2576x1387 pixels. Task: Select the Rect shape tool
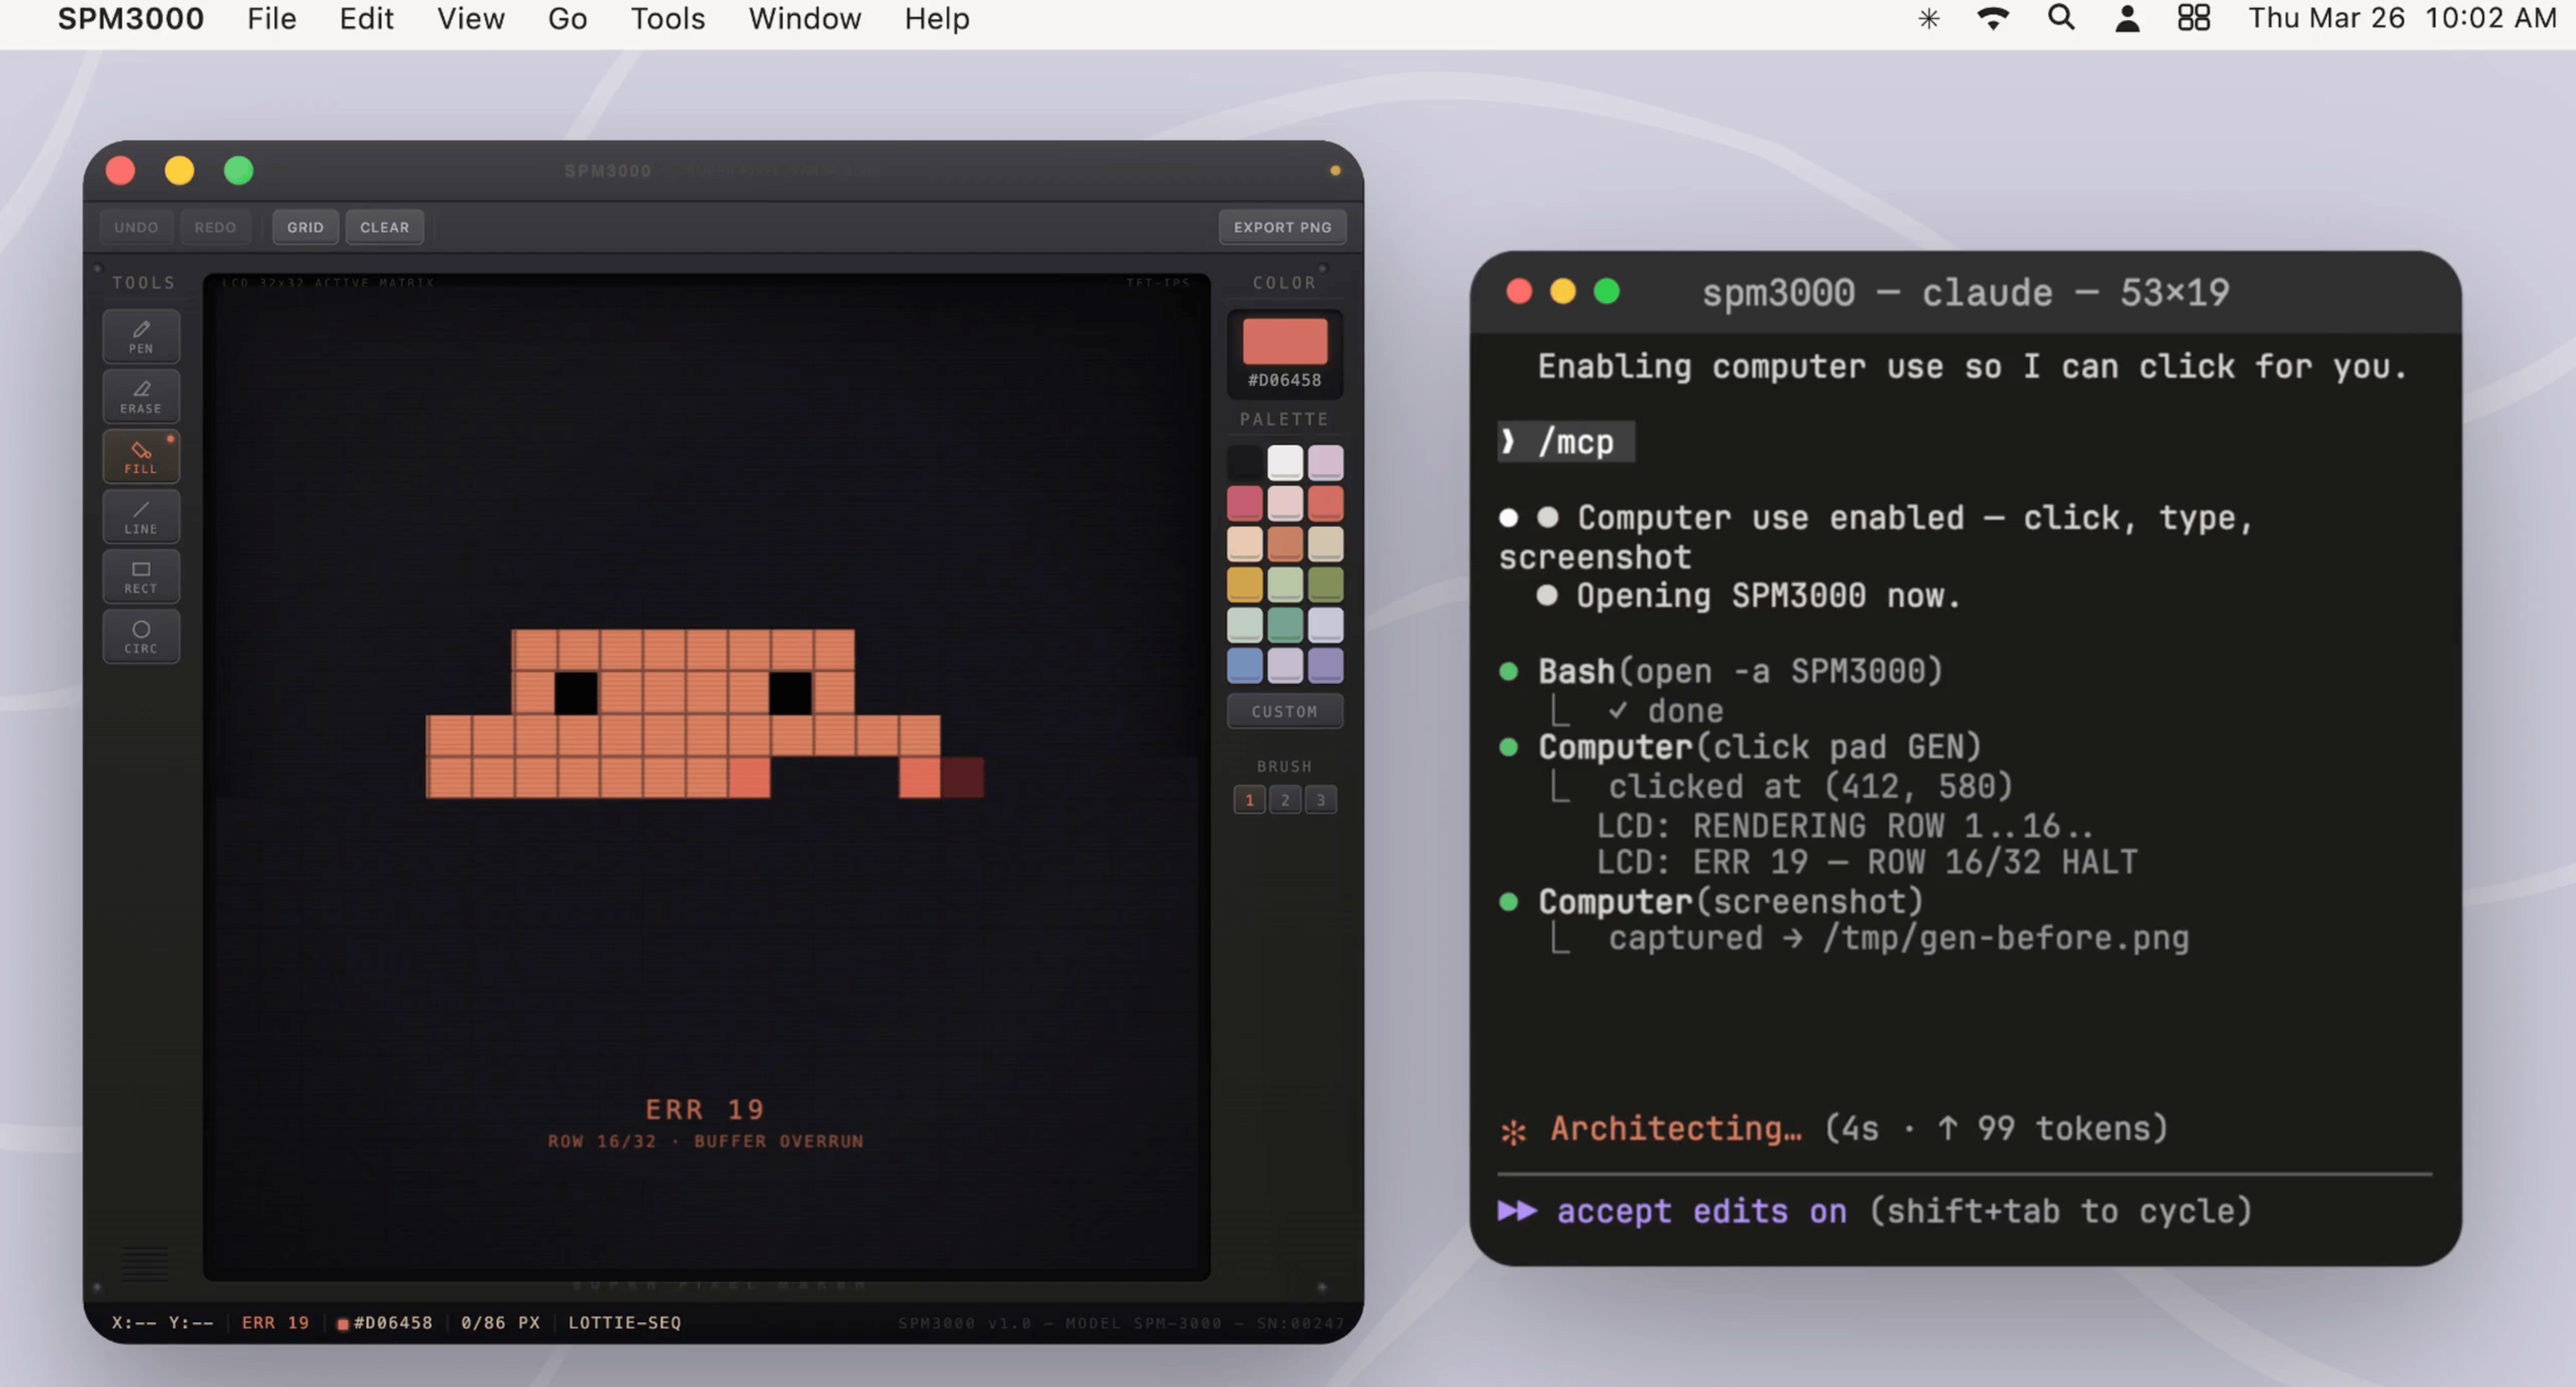[x=141, y=576]
